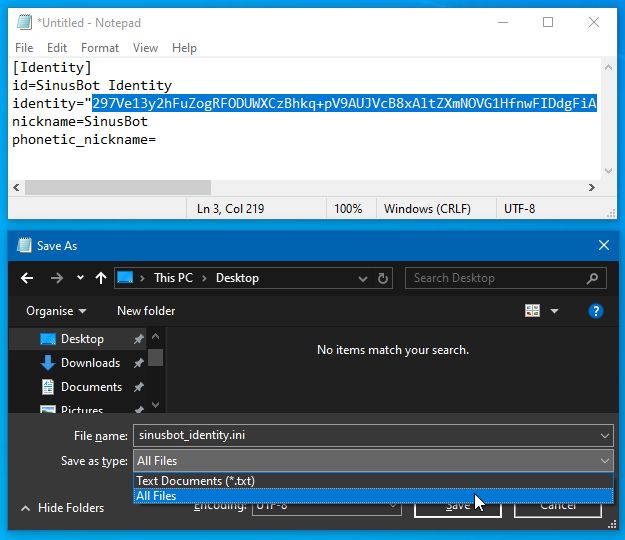Click Notepad vertical scroll up arrow
This screenshot has width=625, height=540.
[x=608, y=67]
